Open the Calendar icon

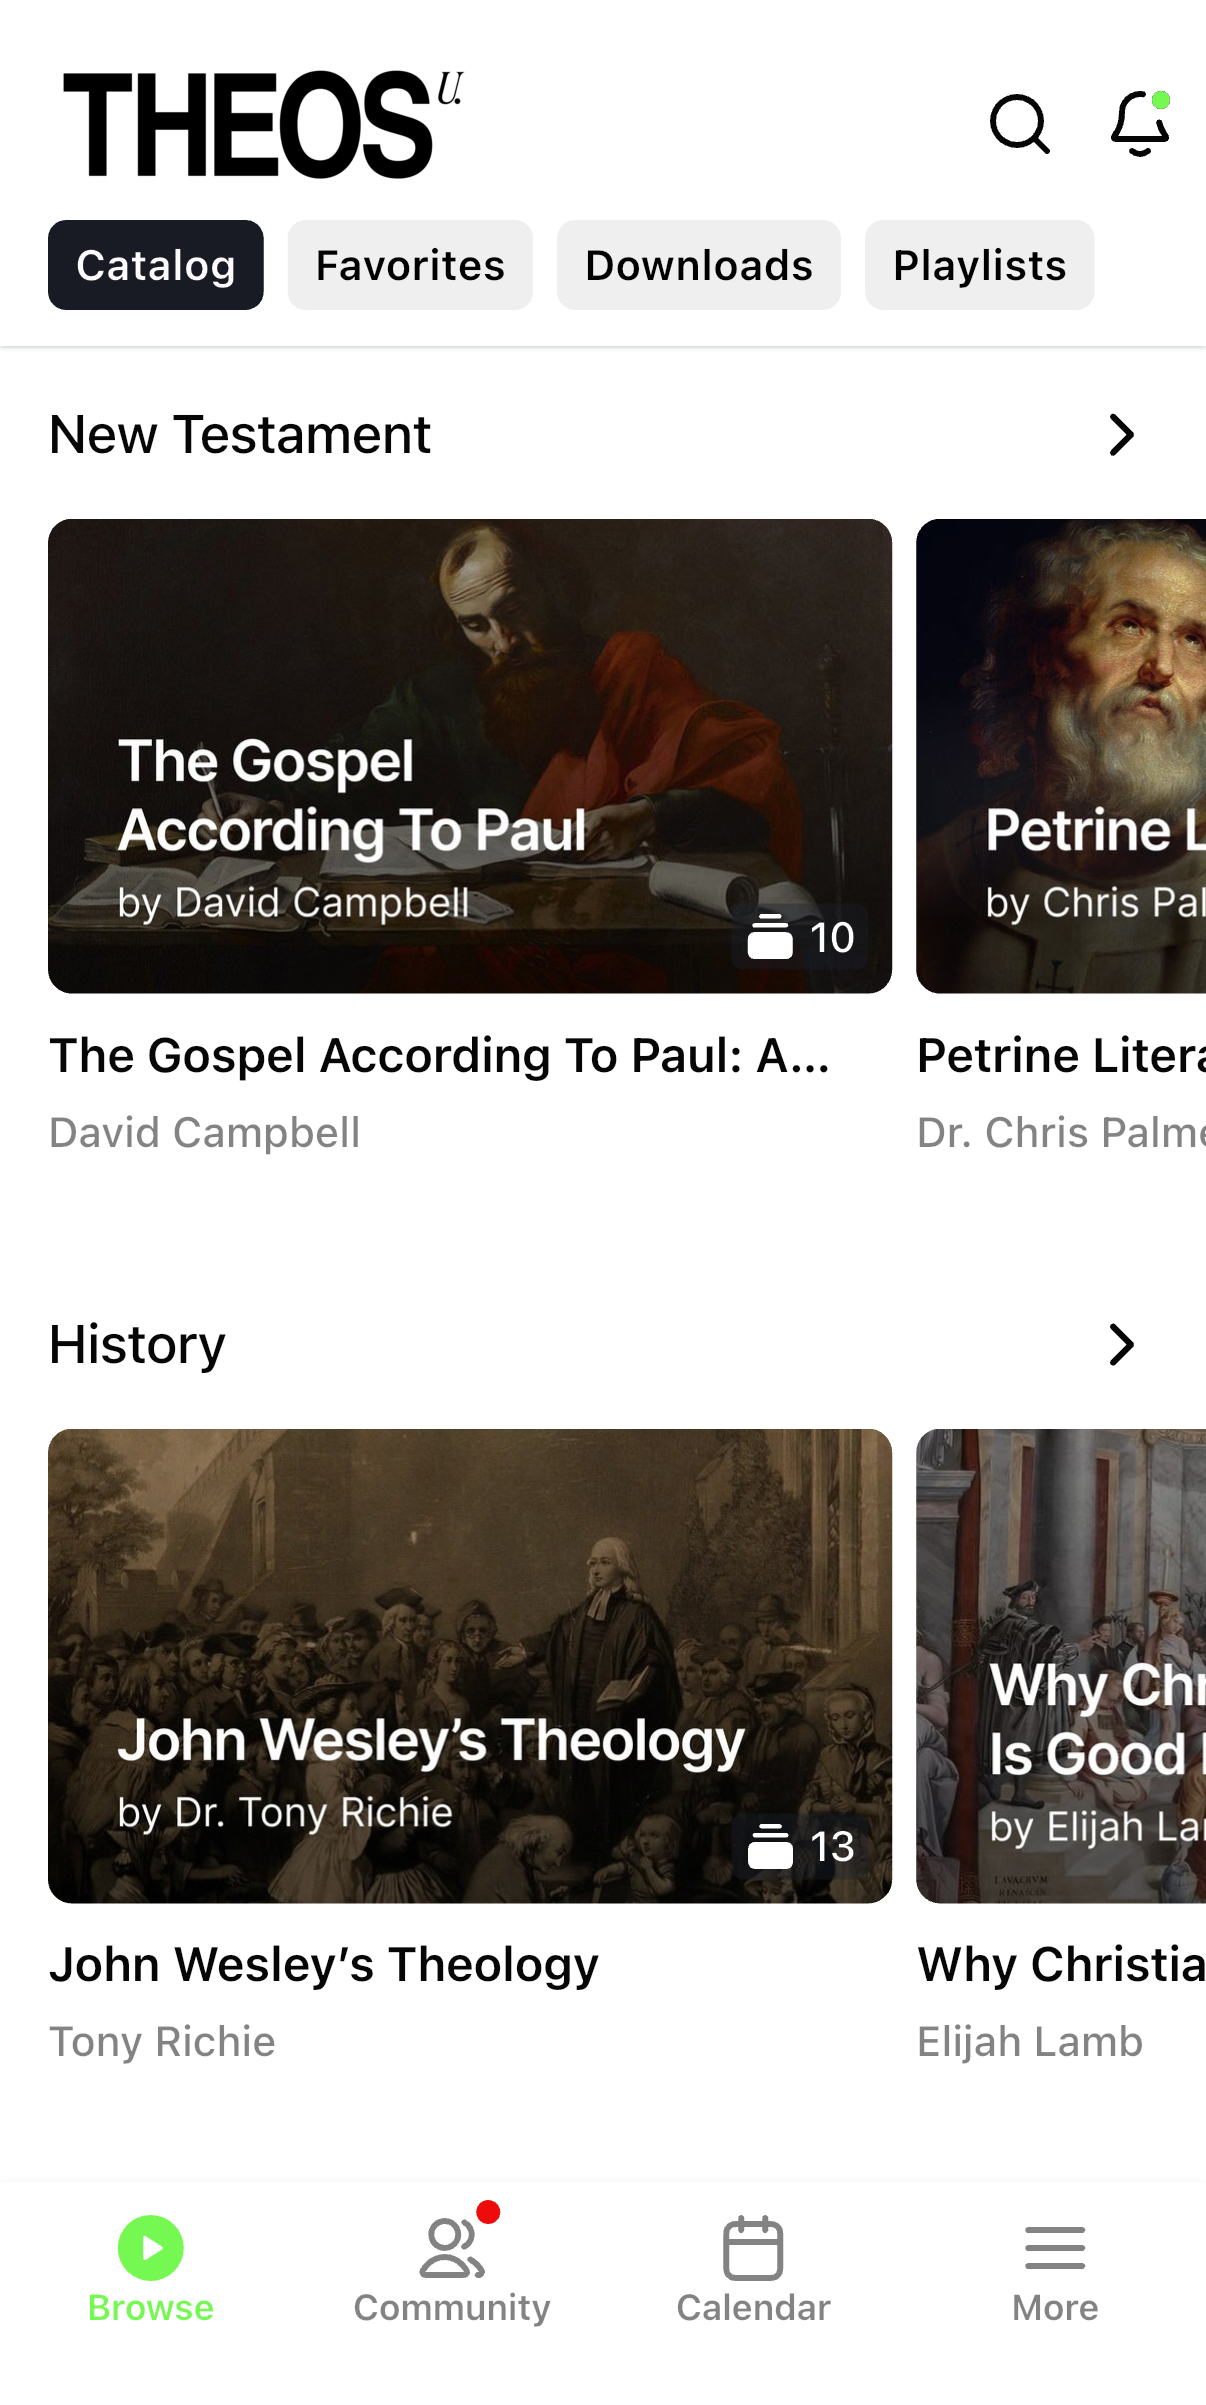coord(753,2248)
